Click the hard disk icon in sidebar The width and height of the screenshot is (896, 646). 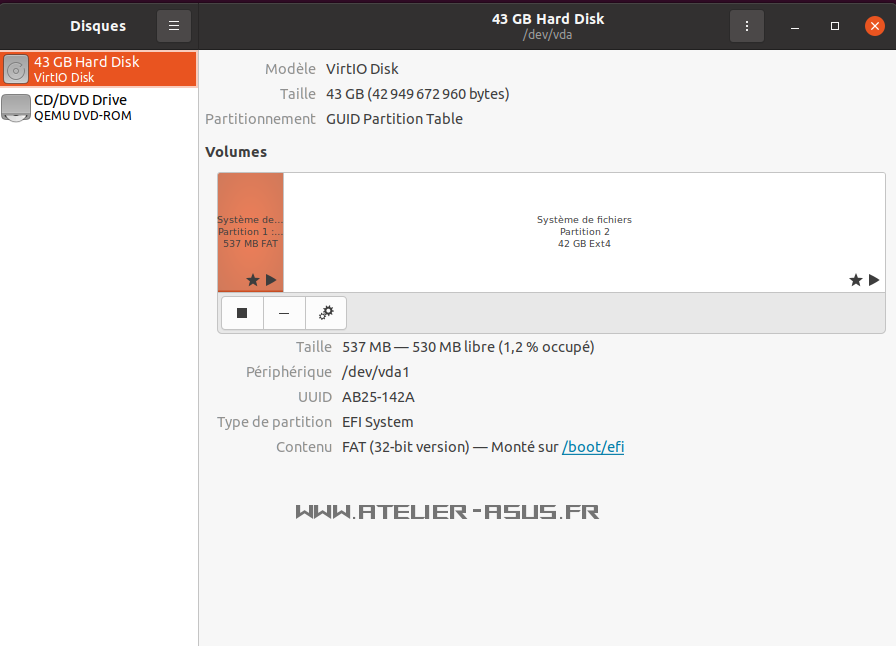coord(16,69)
